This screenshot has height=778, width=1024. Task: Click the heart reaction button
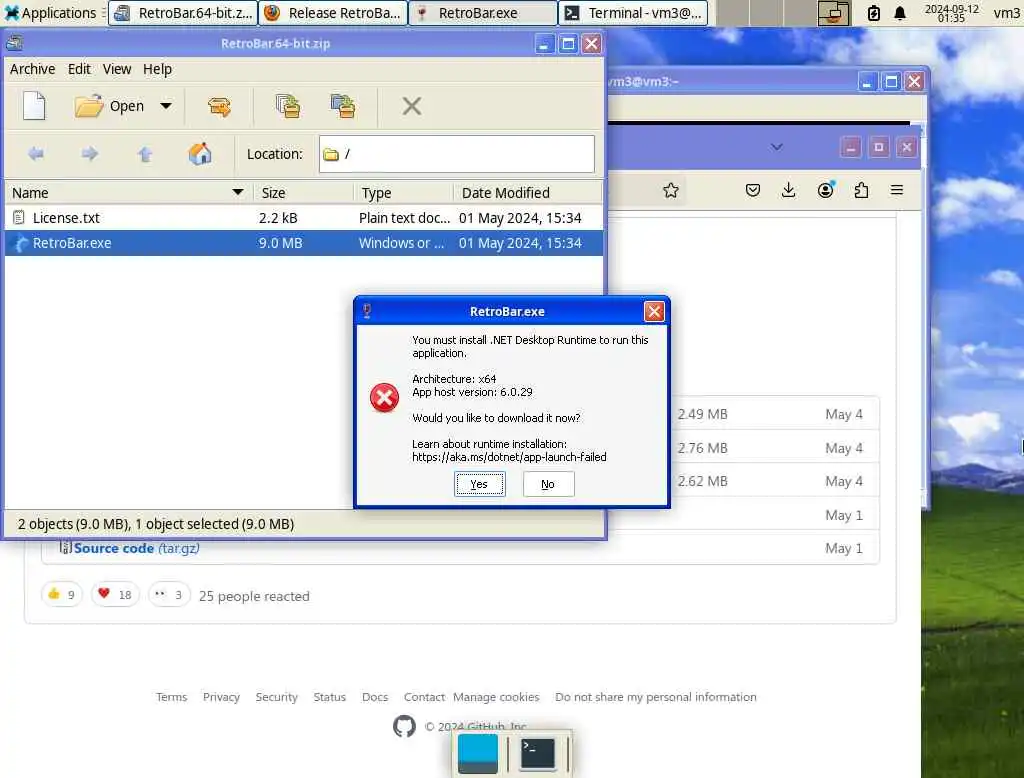[x=115, y=594]
